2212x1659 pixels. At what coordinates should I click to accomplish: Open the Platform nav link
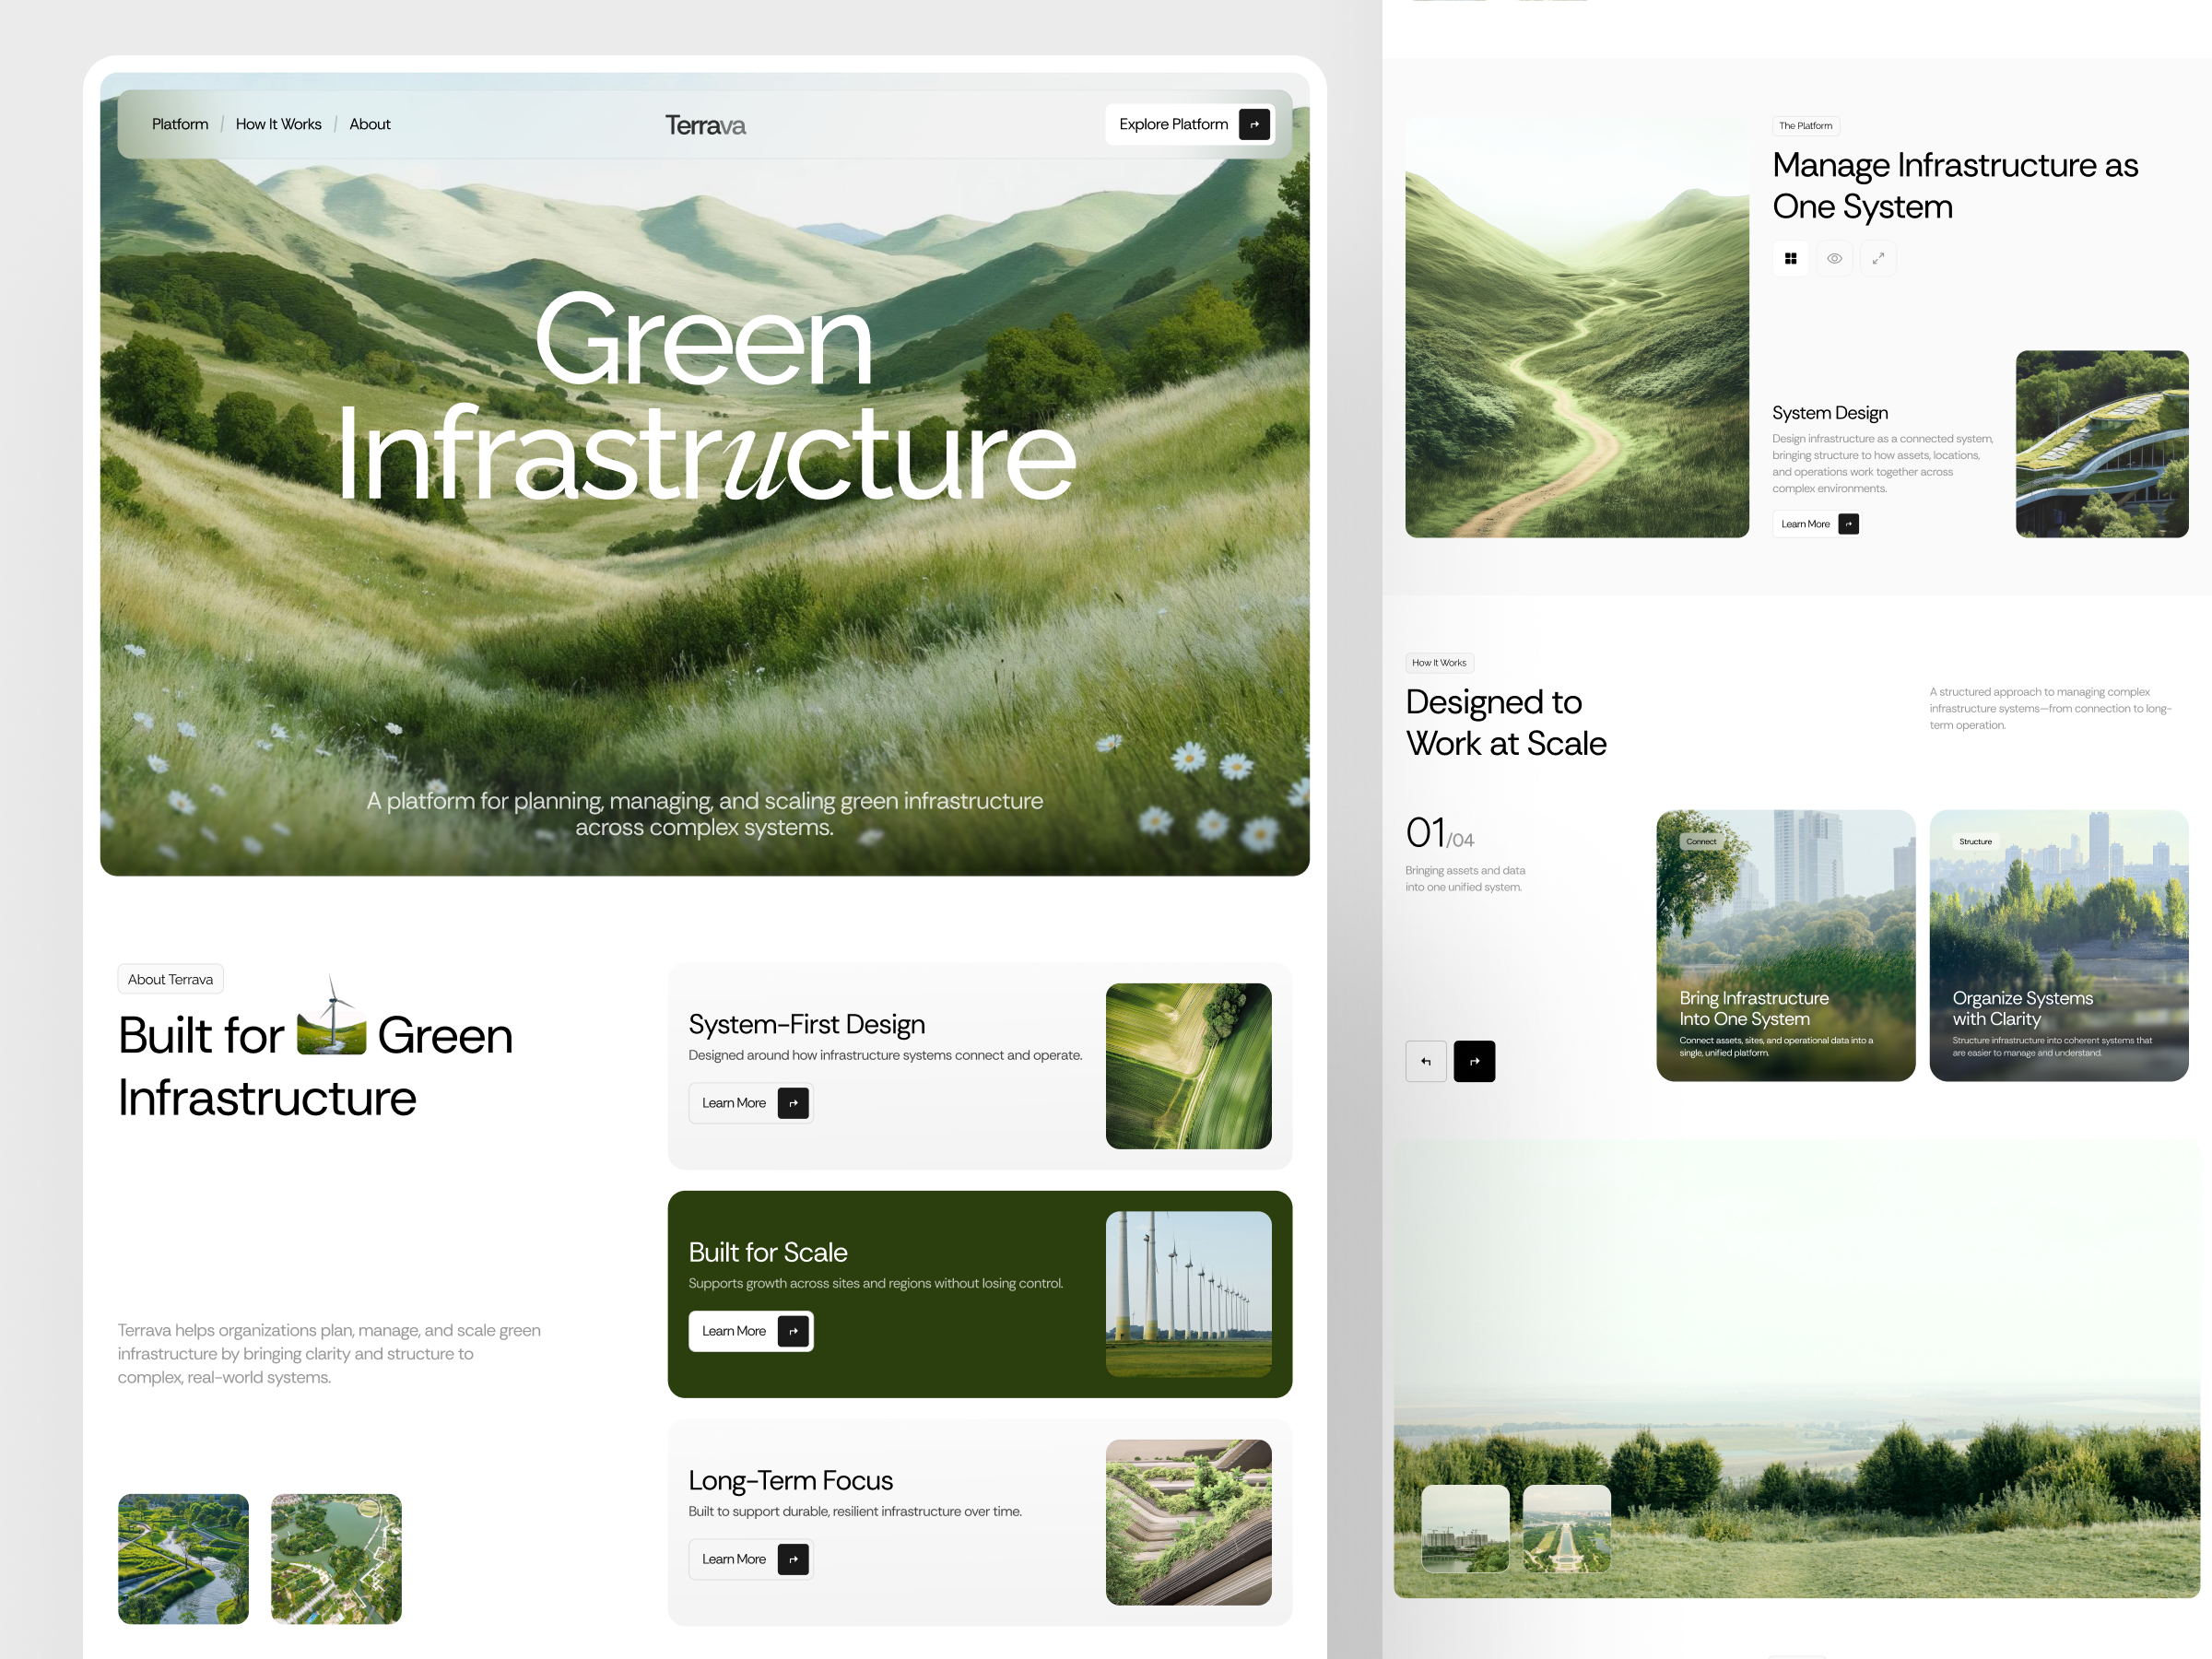[x=180, y=124]
